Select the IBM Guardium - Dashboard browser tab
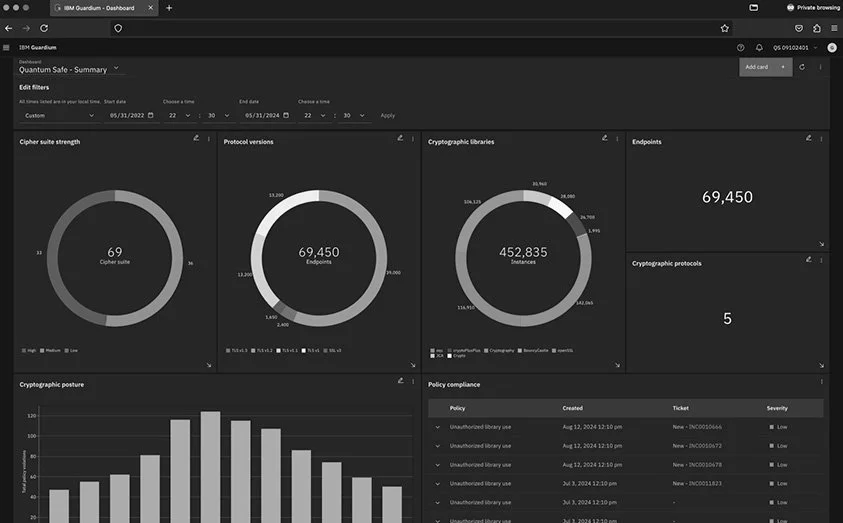843x523 pixels. pos(104,8)
